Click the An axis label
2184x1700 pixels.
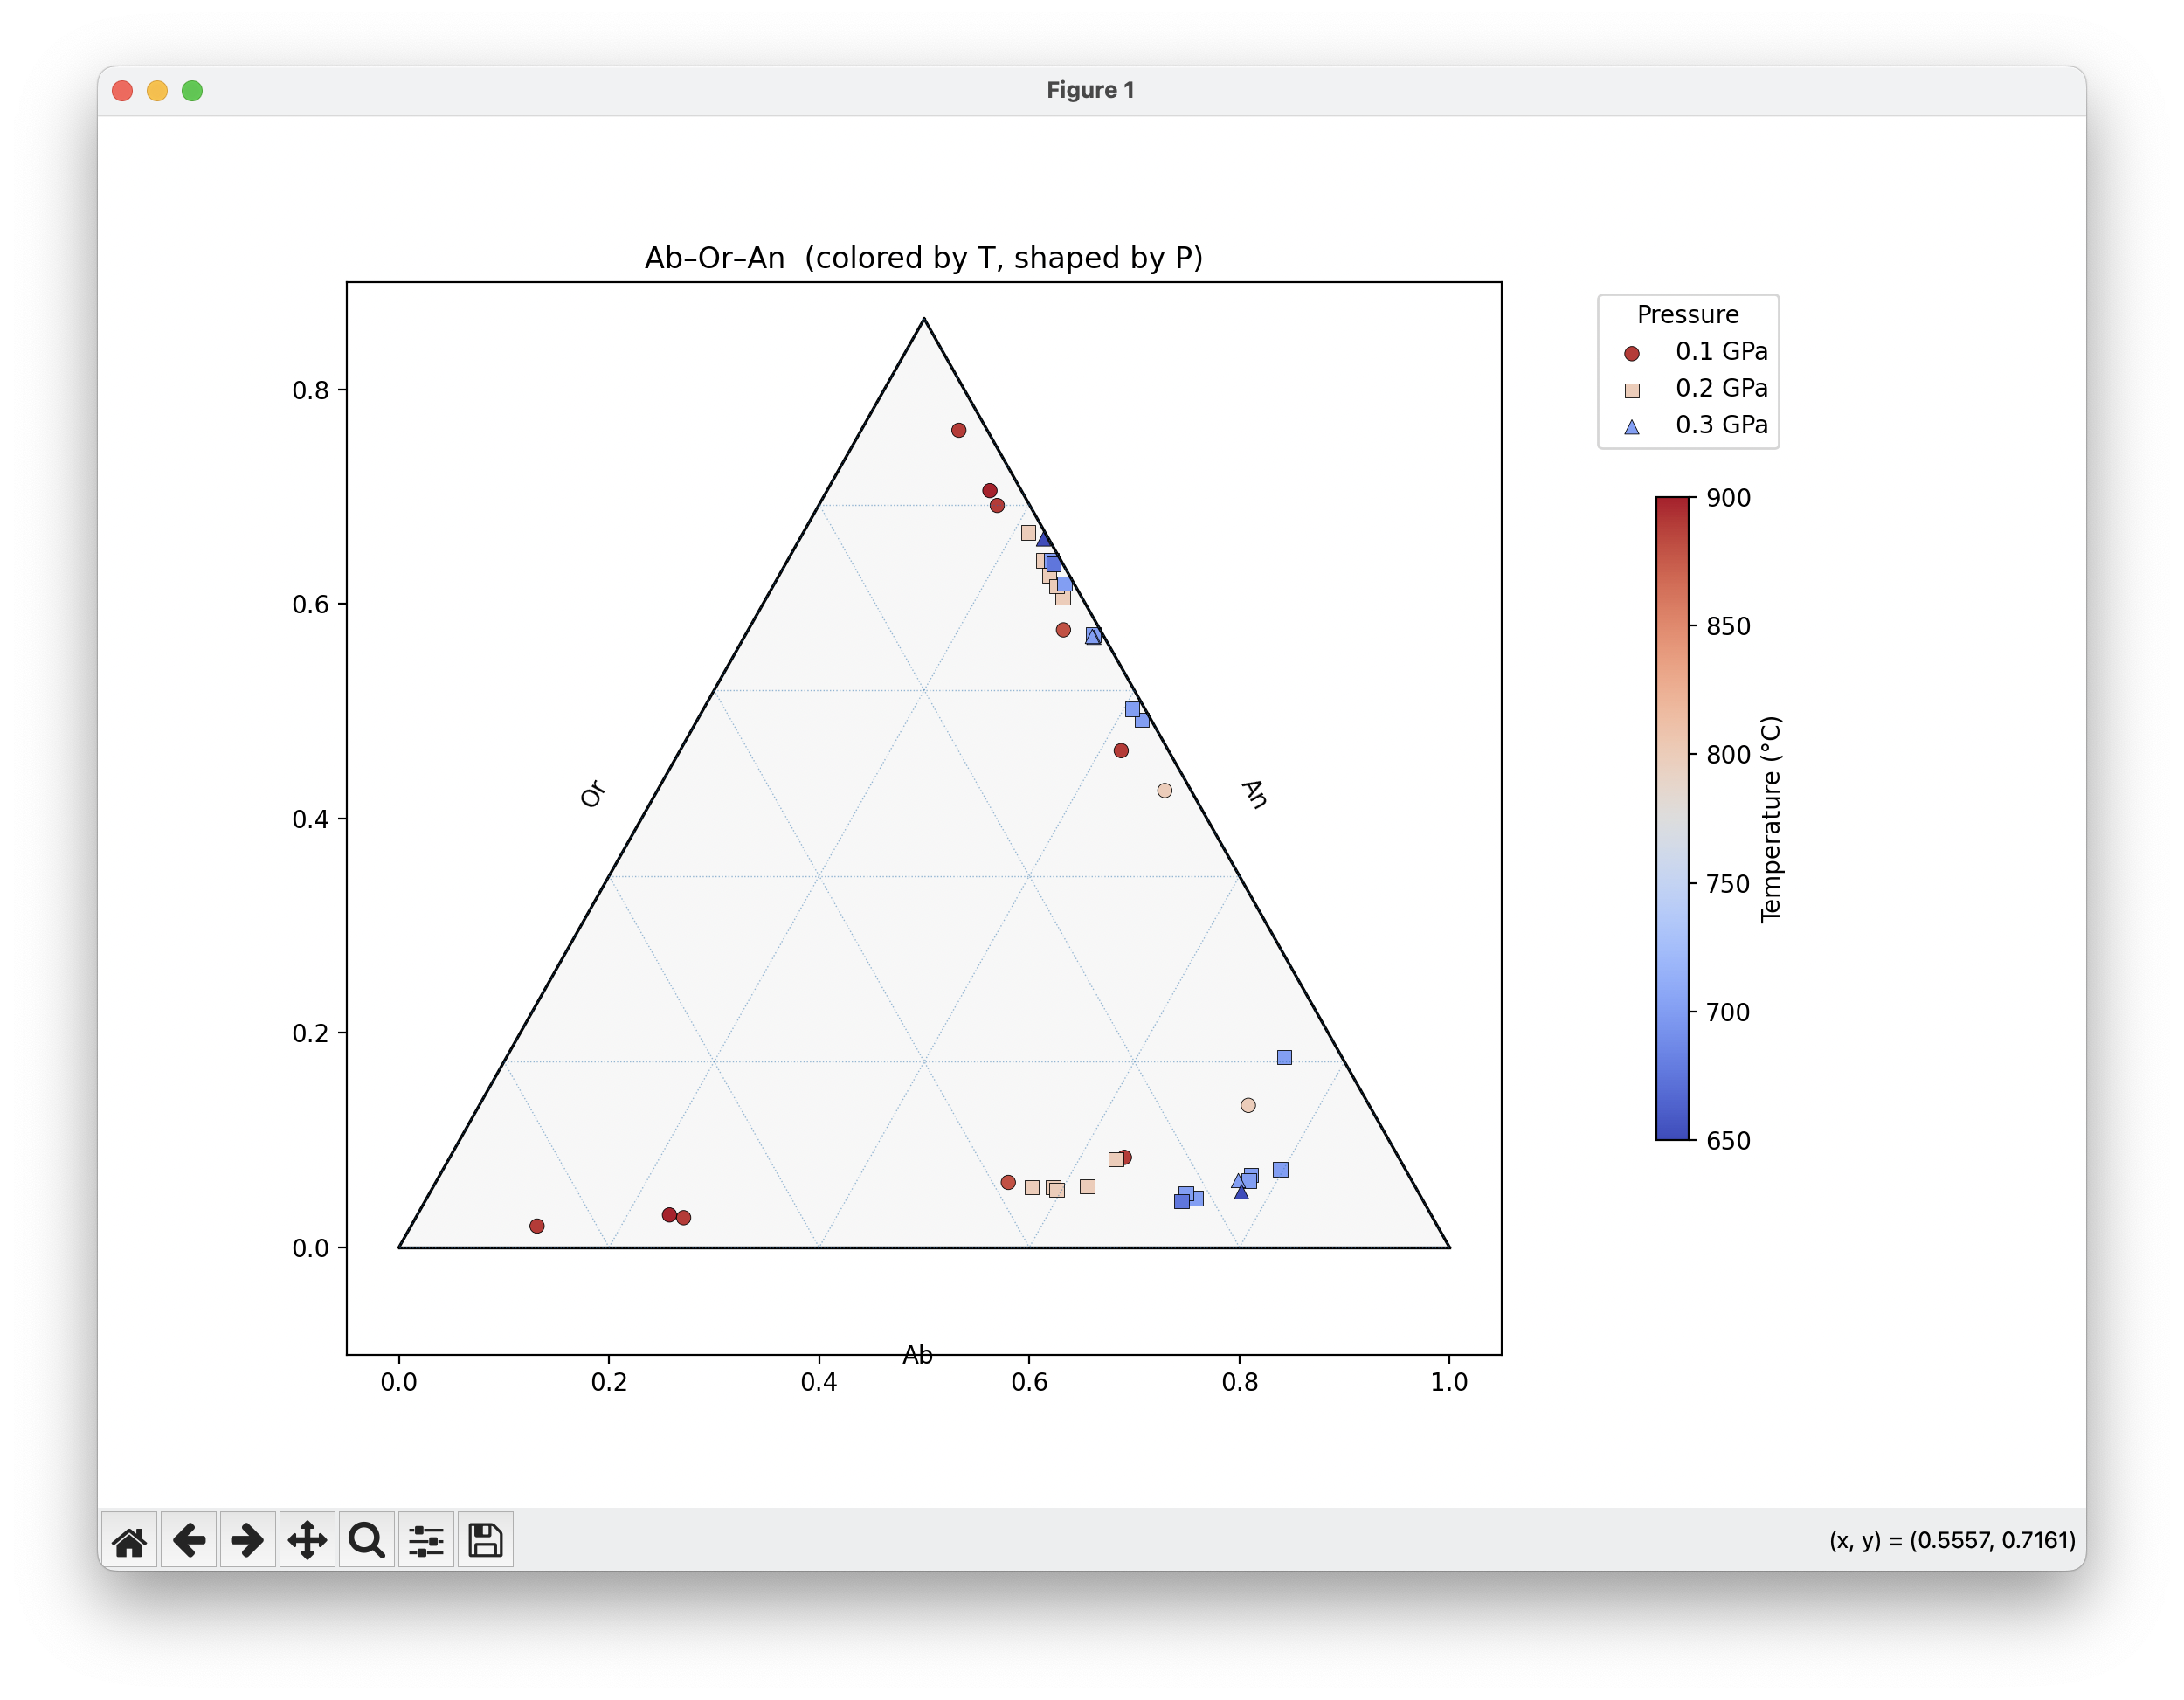1254,794
